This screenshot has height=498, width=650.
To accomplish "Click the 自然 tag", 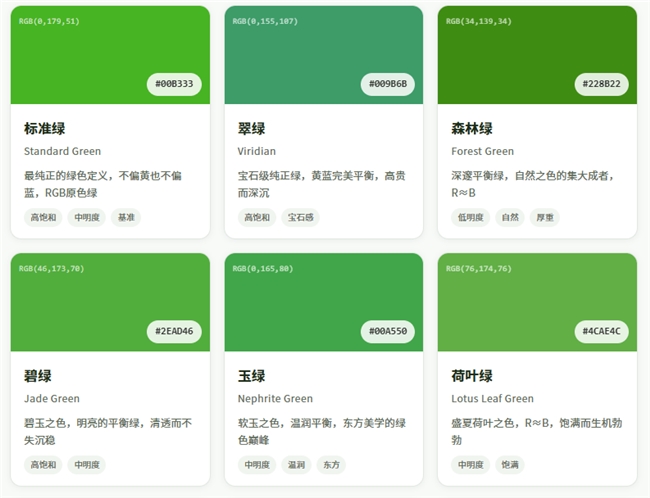I will [x=510, y=218].
